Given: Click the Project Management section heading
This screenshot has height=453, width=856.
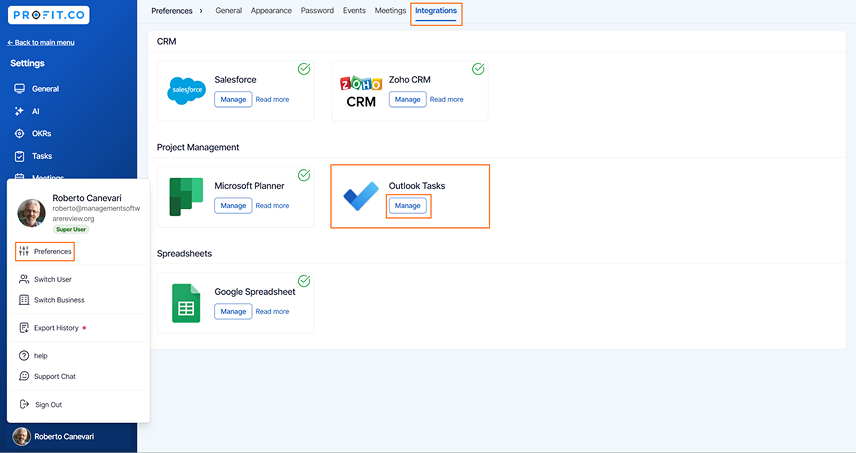Looking at the screenshot, I should pos(198,147).
